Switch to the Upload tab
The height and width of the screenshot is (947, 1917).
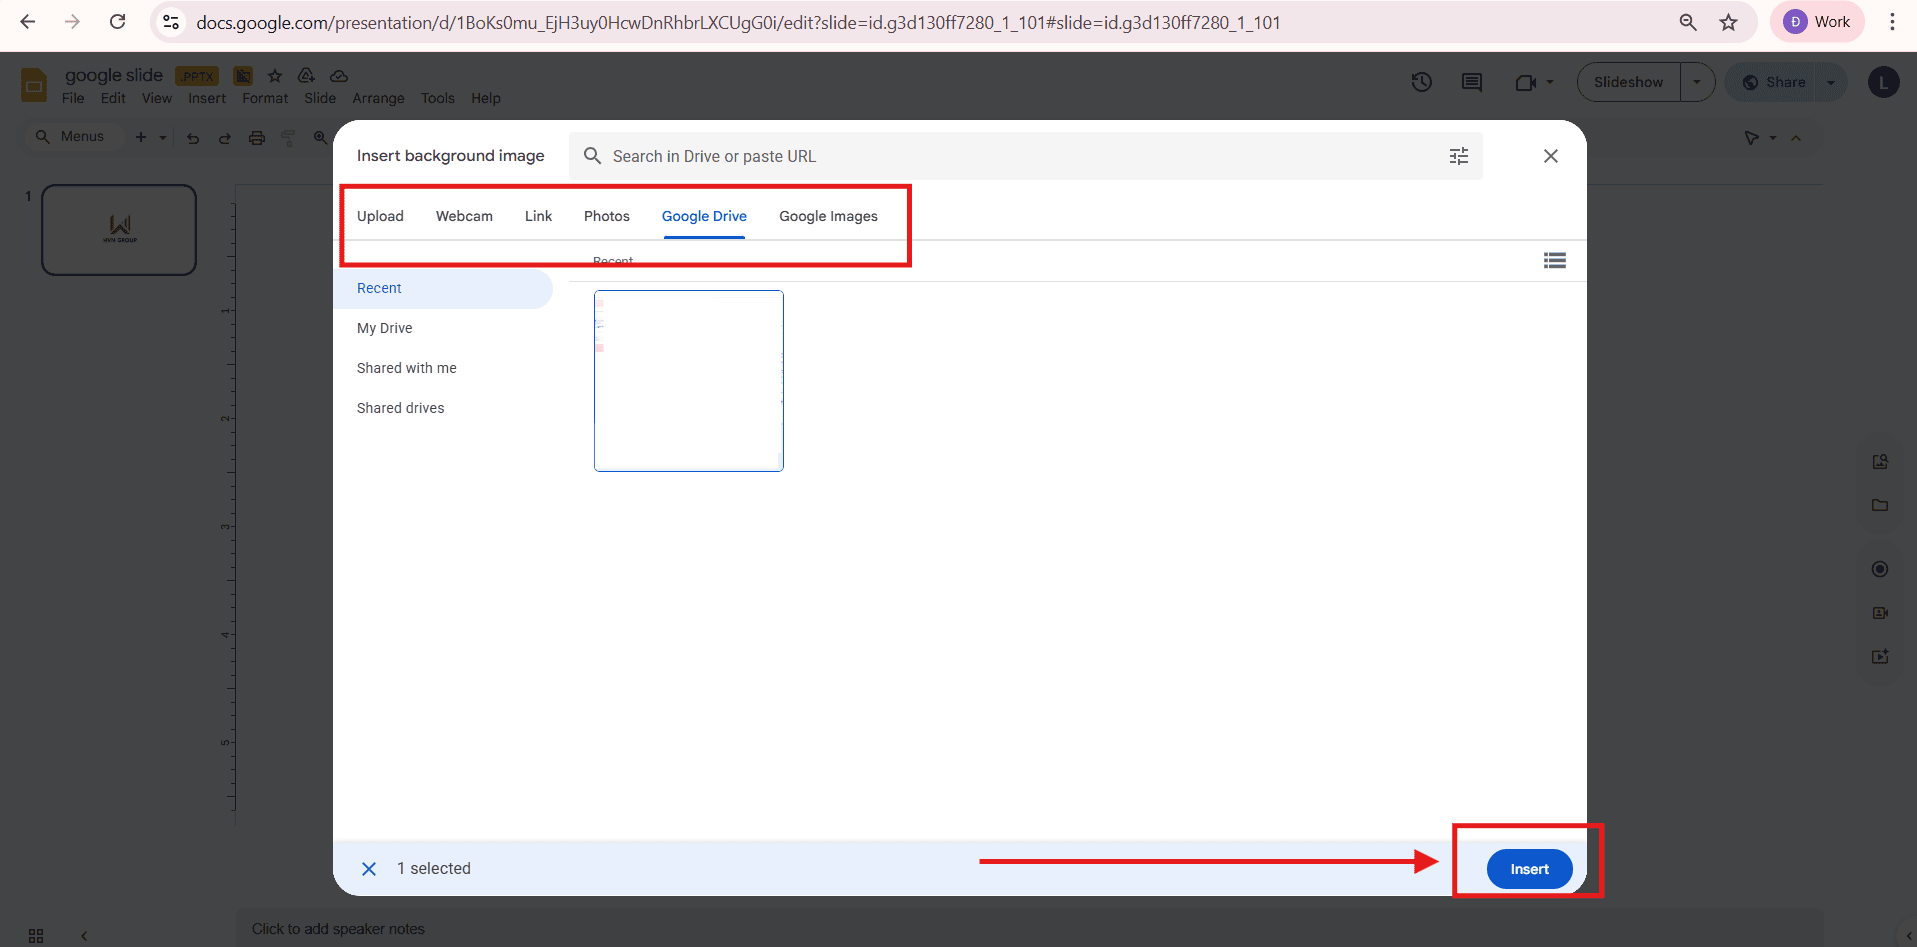[380, 216]
